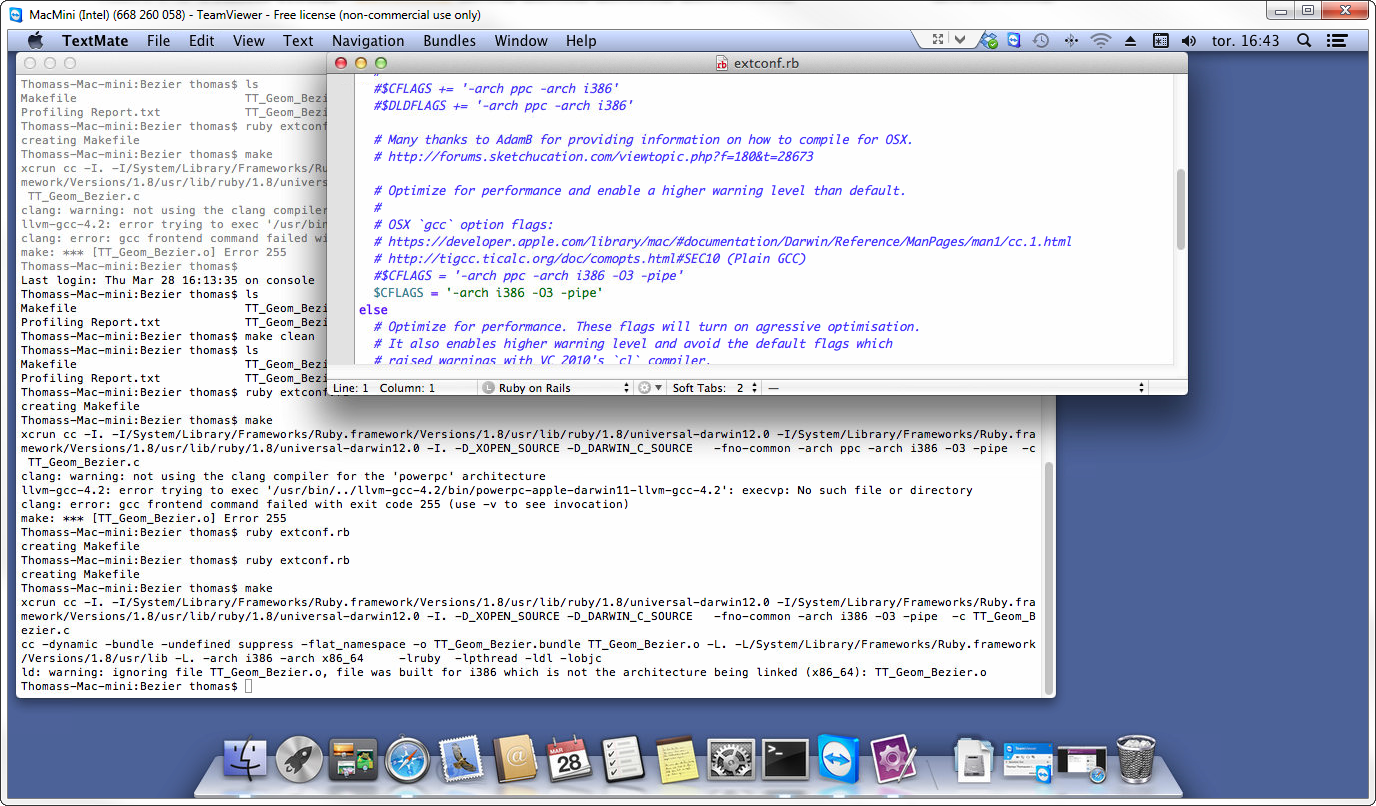Open the Text menu
The width and height of the screenshot is (1376, 806).
click(298, 41)
